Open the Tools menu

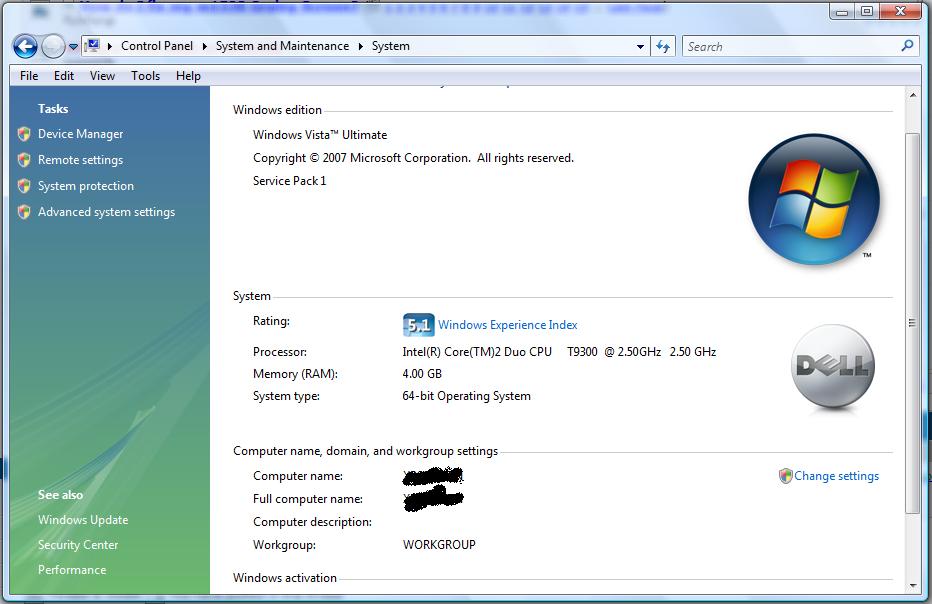146,76
